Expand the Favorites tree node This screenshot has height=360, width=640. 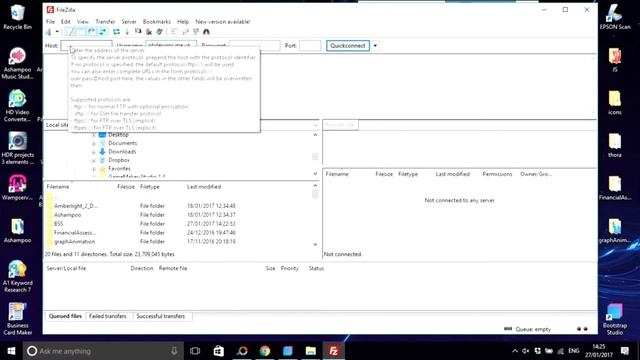coord(93,169)
